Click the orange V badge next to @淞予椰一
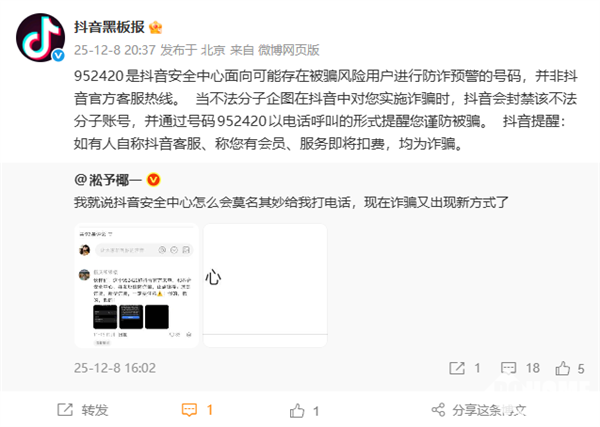Image resolution: width=600 pixels, height=427 pixels. (x=153, y=179)
